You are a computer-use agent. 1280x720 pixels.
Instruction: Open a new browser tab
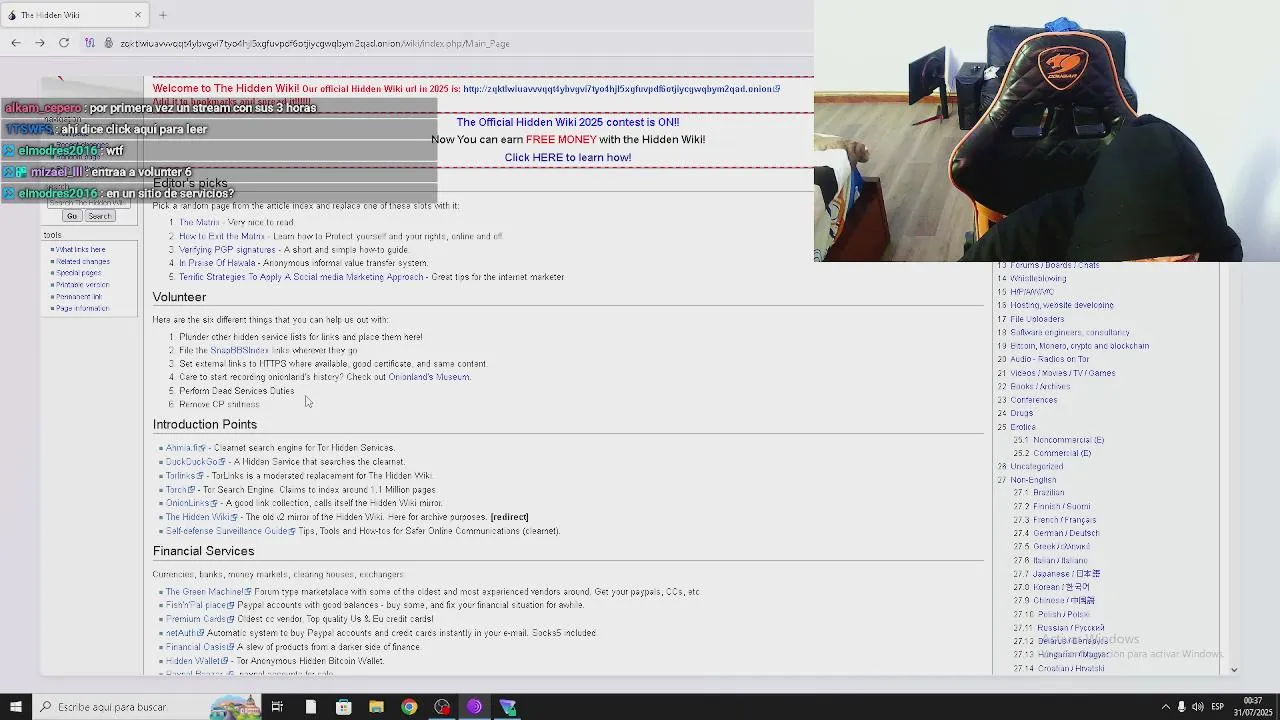[x=163, y=15]
